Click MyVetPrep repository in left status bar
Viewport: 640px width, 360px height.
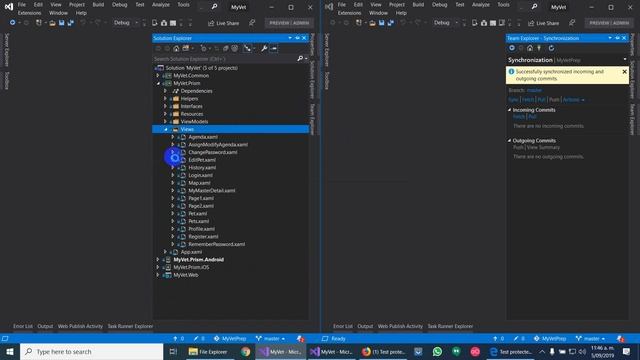[230, 339]
